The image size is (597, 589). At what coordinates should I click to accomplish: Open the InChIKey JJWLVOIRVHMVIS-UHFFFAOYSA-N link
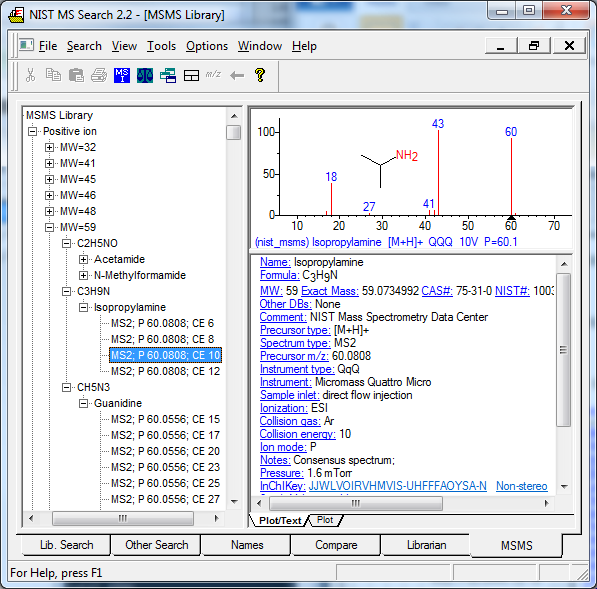[x=397, y=486]
